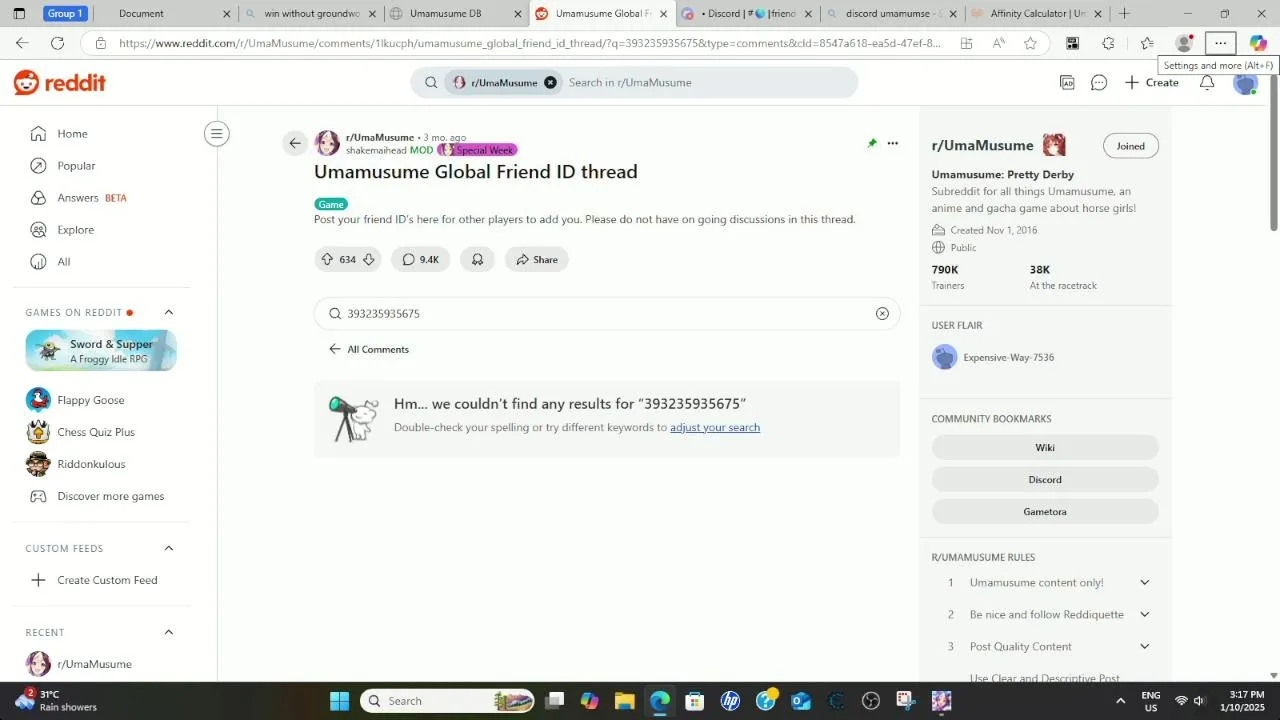Click the Joined button
The width and height of the screenshot is (1280, 720).
point(1131,146)
